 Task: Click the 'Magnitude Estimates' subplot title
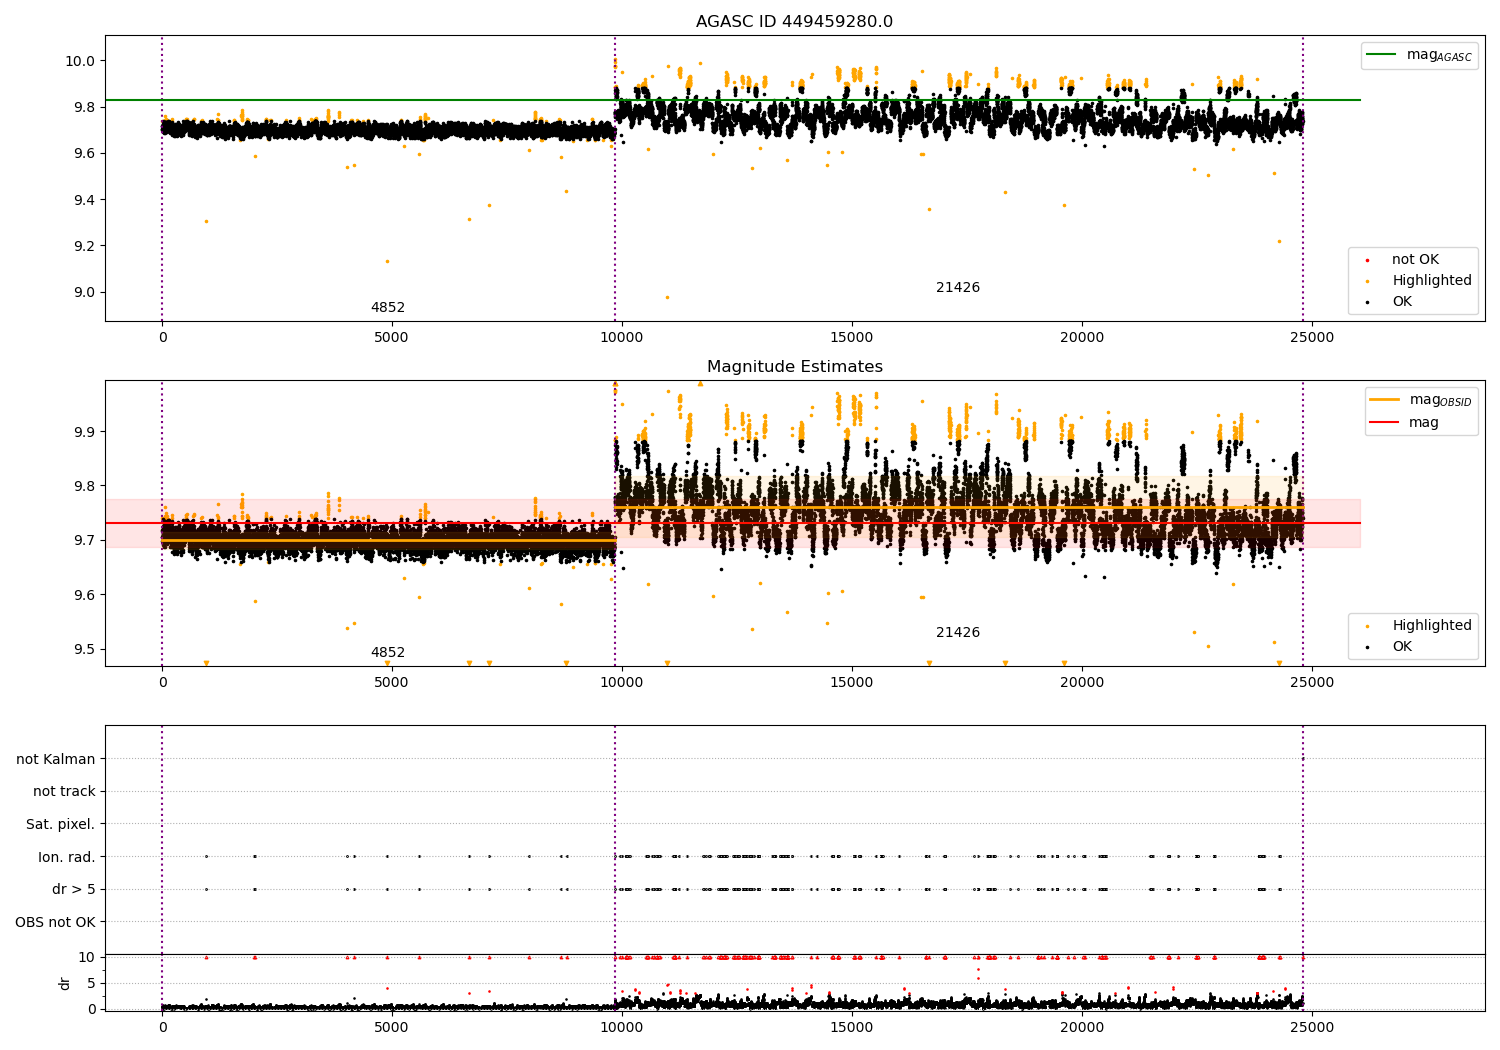[794, 367]
